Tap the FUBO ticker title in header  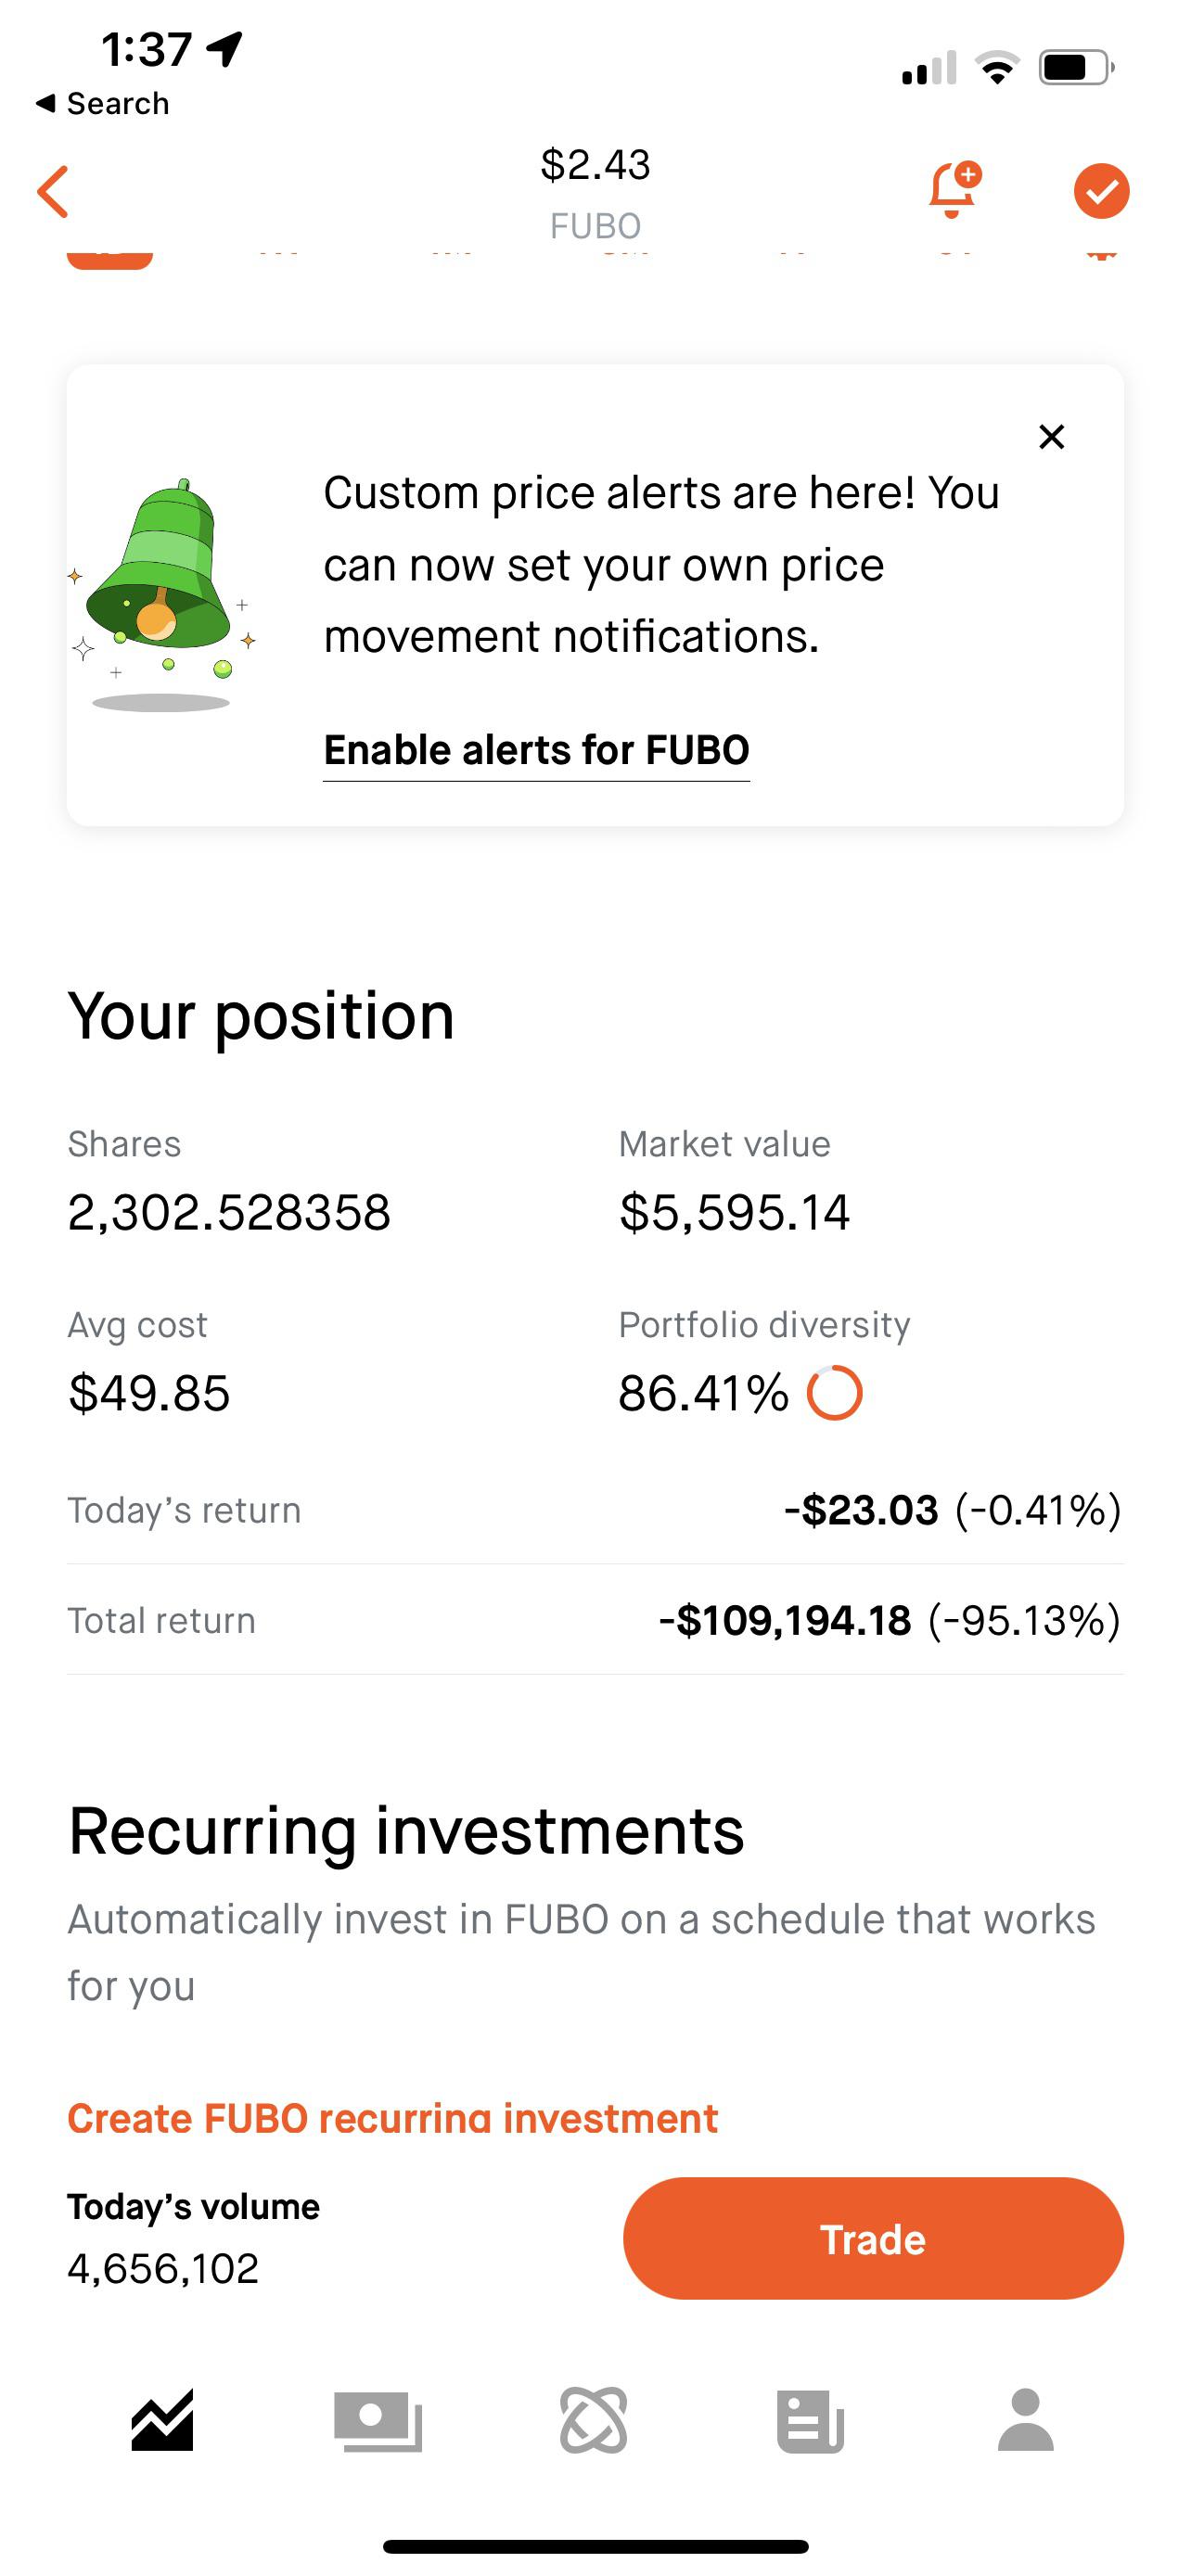tap(595, 225)
